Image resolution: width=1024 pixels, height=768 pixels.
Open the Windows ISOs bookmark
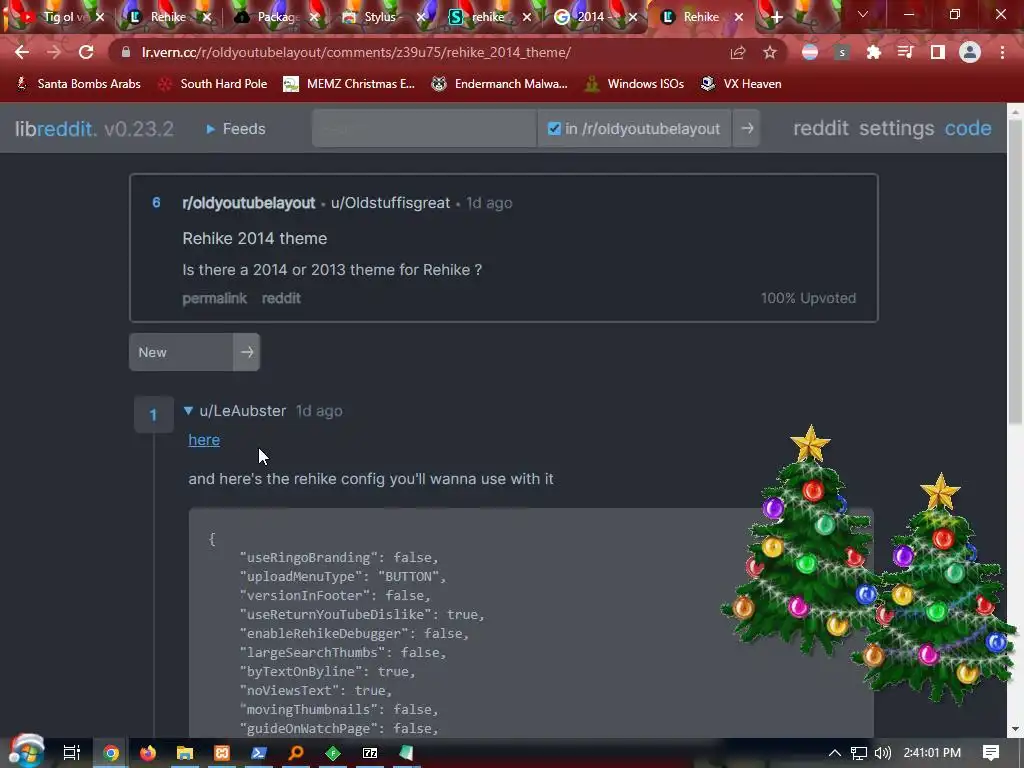pyautogui.click(x=634, y=84)
